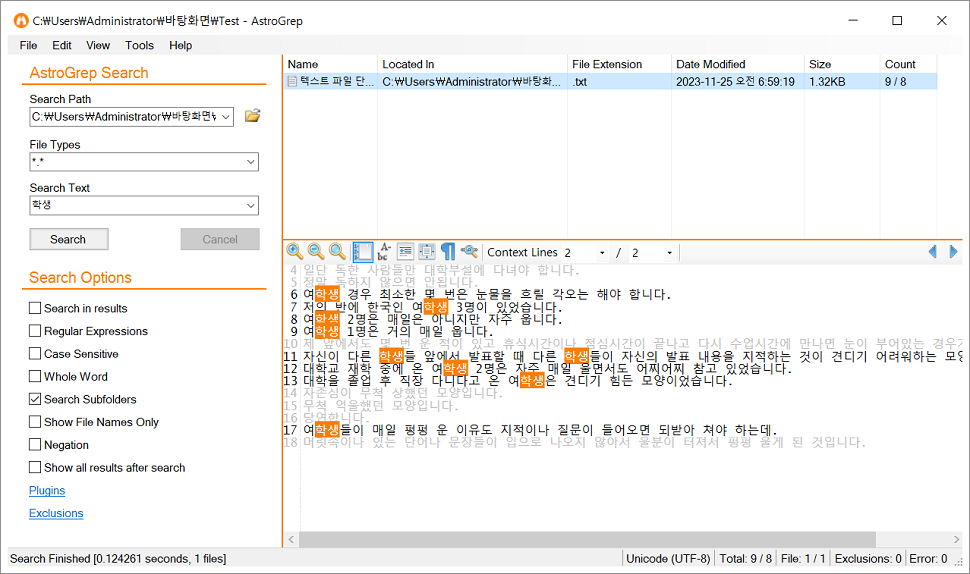This screenshot has width=970, height=574.
Task: Enable Regular Expressions checkbox
Action: (35, 331)
